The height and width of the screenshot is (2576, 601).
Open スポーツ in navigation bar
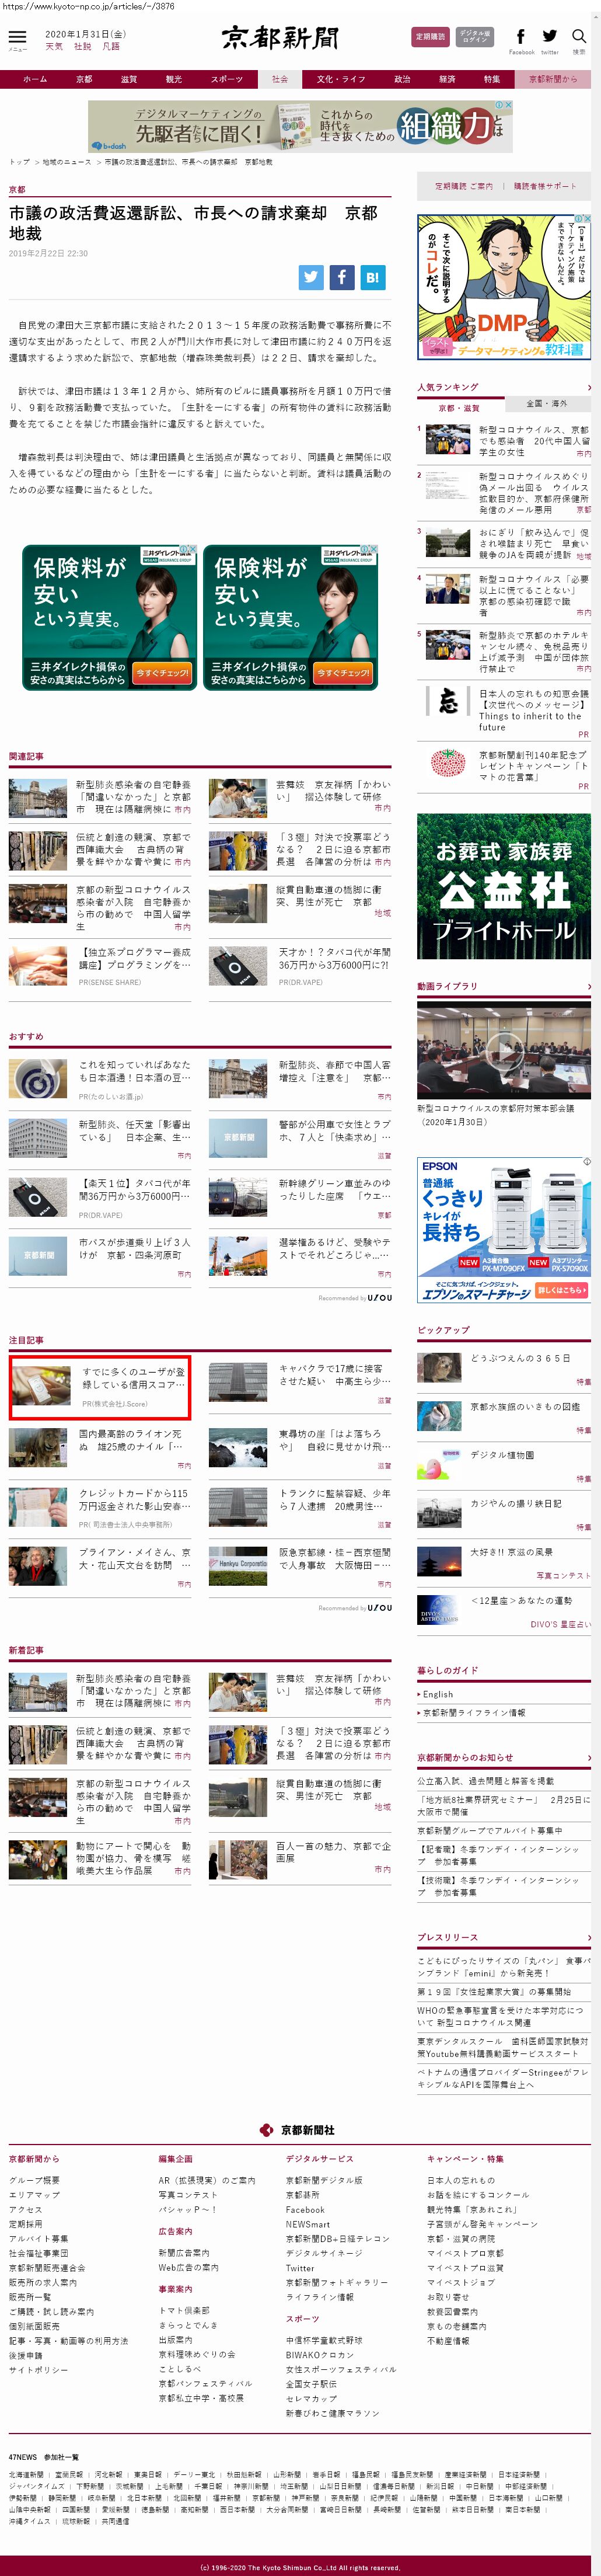[226, 79]
